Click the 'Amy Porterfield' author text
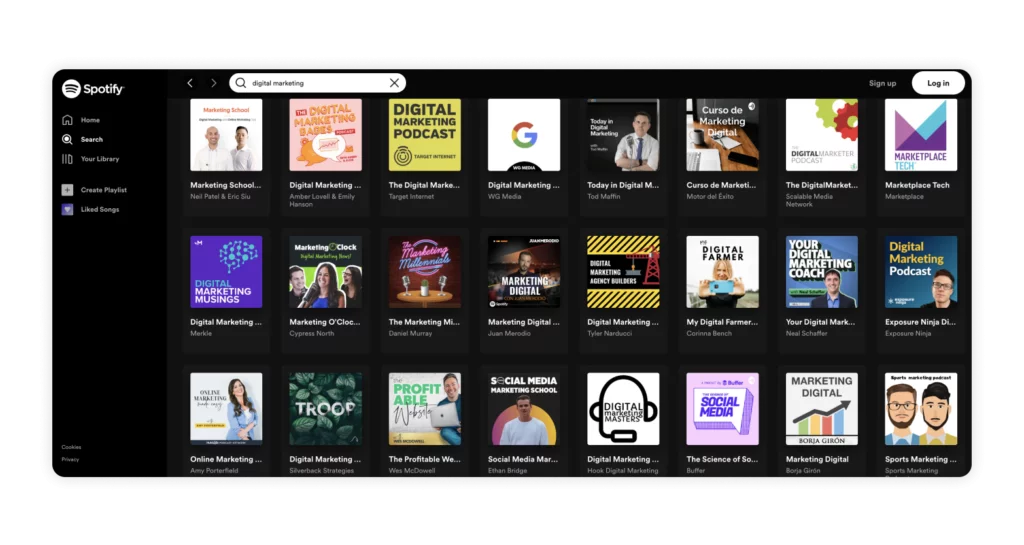The height and width of the screenshot is (545, 1024). click(x=214, y=471)
